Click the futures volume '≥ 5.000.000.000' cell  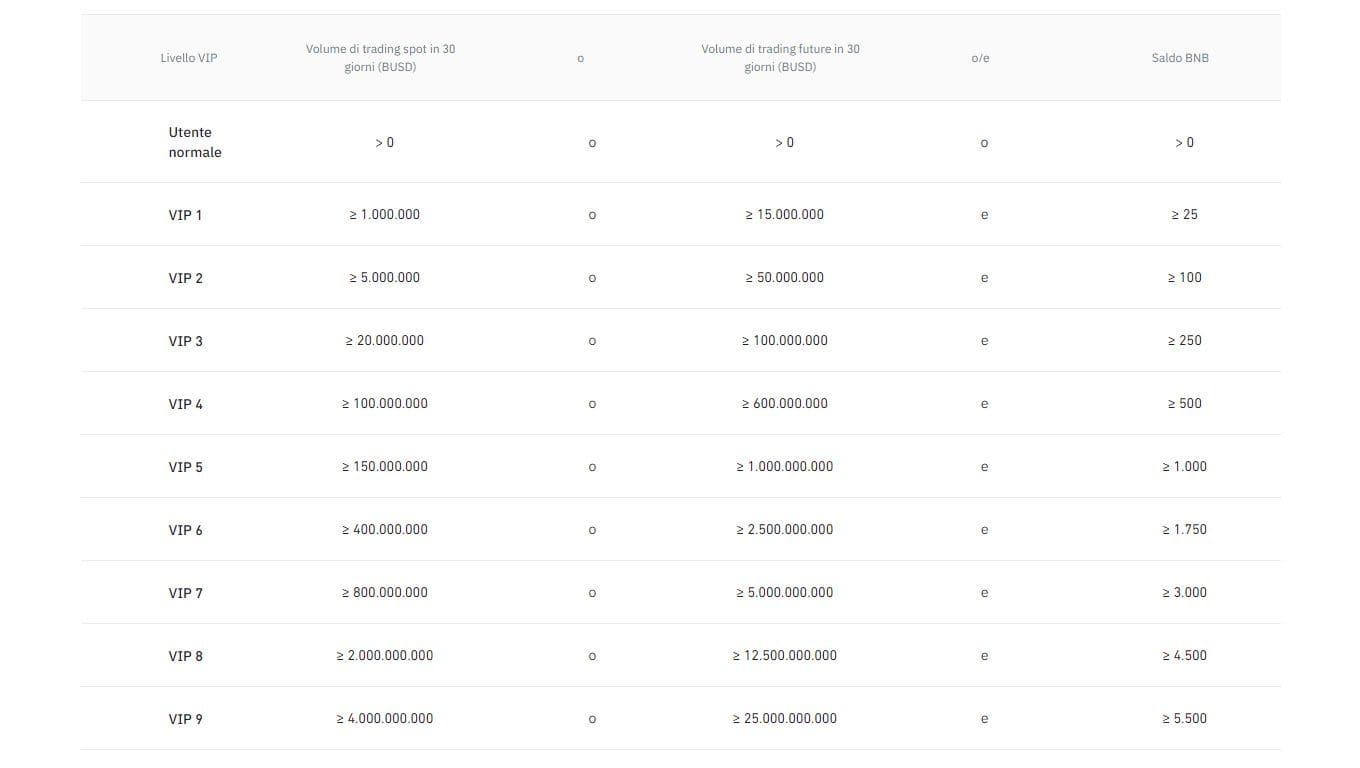tap(785, 592)
